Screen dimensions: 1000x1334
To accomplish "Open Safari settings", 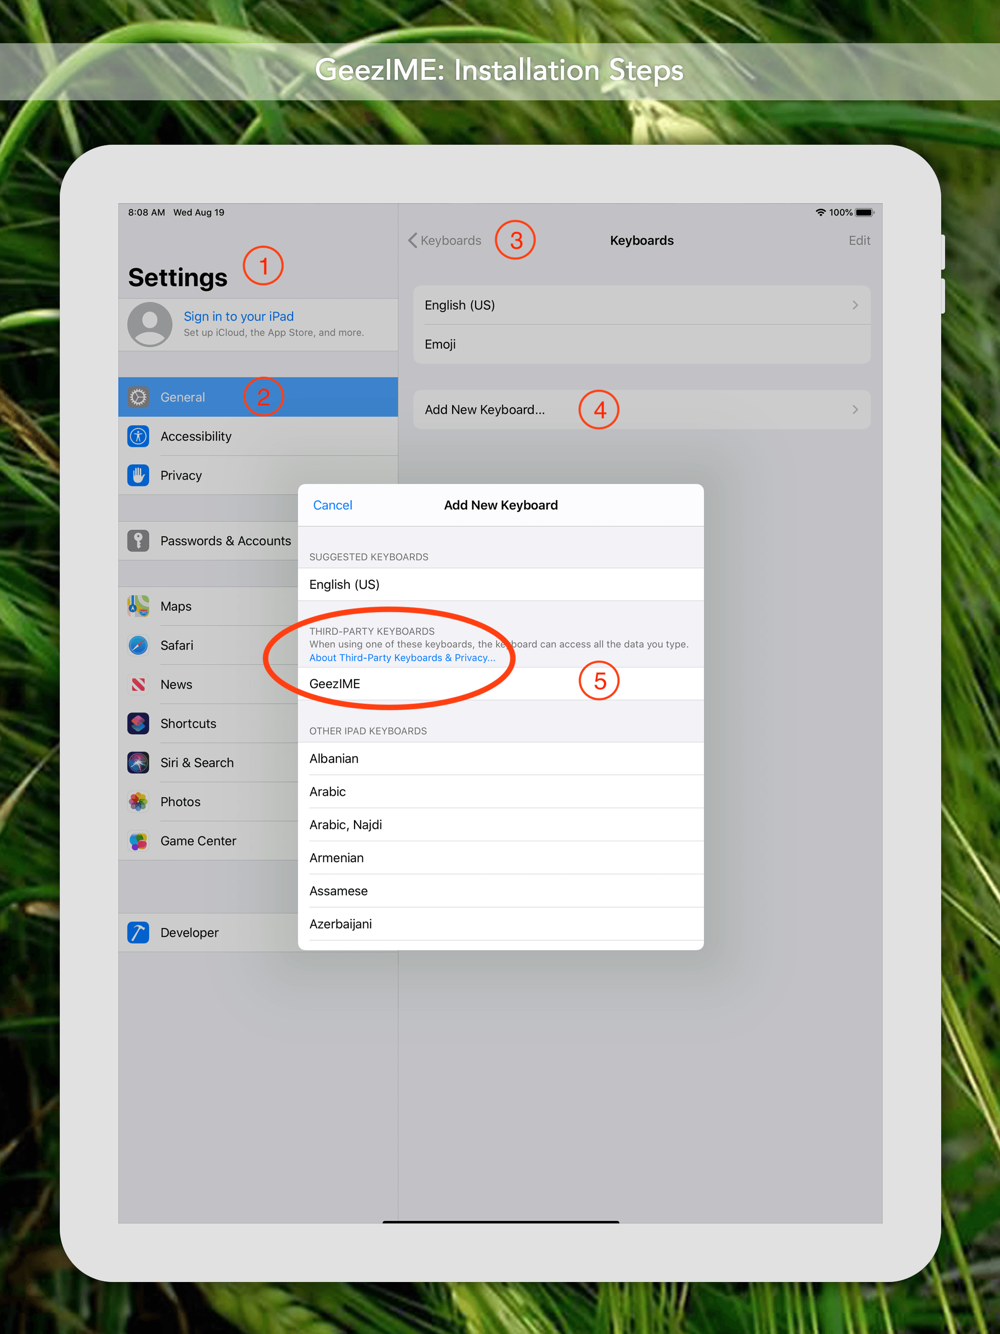I will 208,645.
